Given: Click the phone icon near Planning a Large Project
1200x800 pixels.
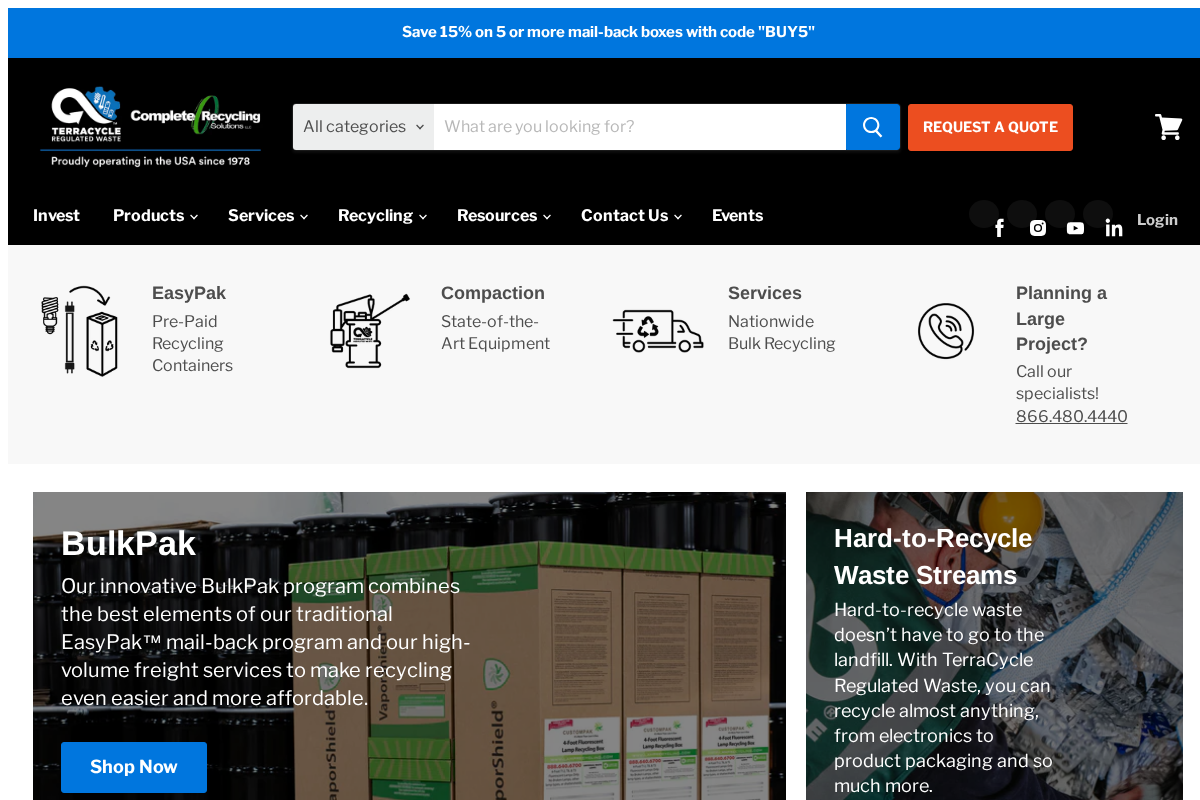Looking at the screenshot, I should (x=946, y=330).
